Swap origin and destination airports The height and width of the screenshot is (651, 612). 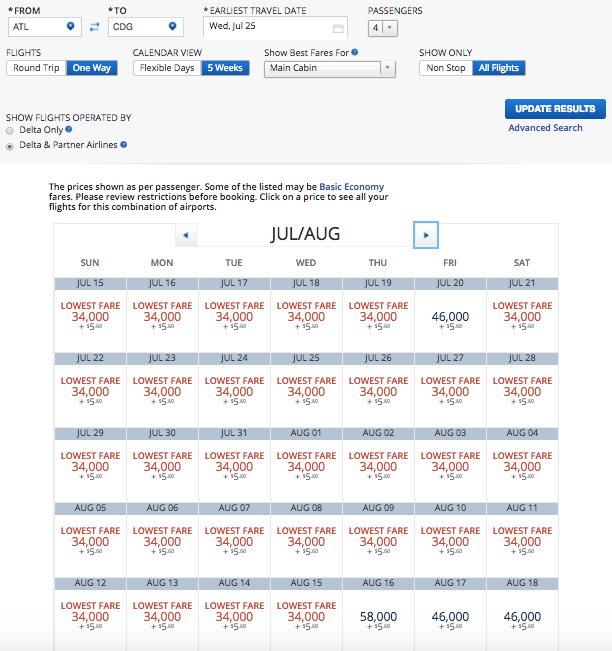tap(94, 27)
